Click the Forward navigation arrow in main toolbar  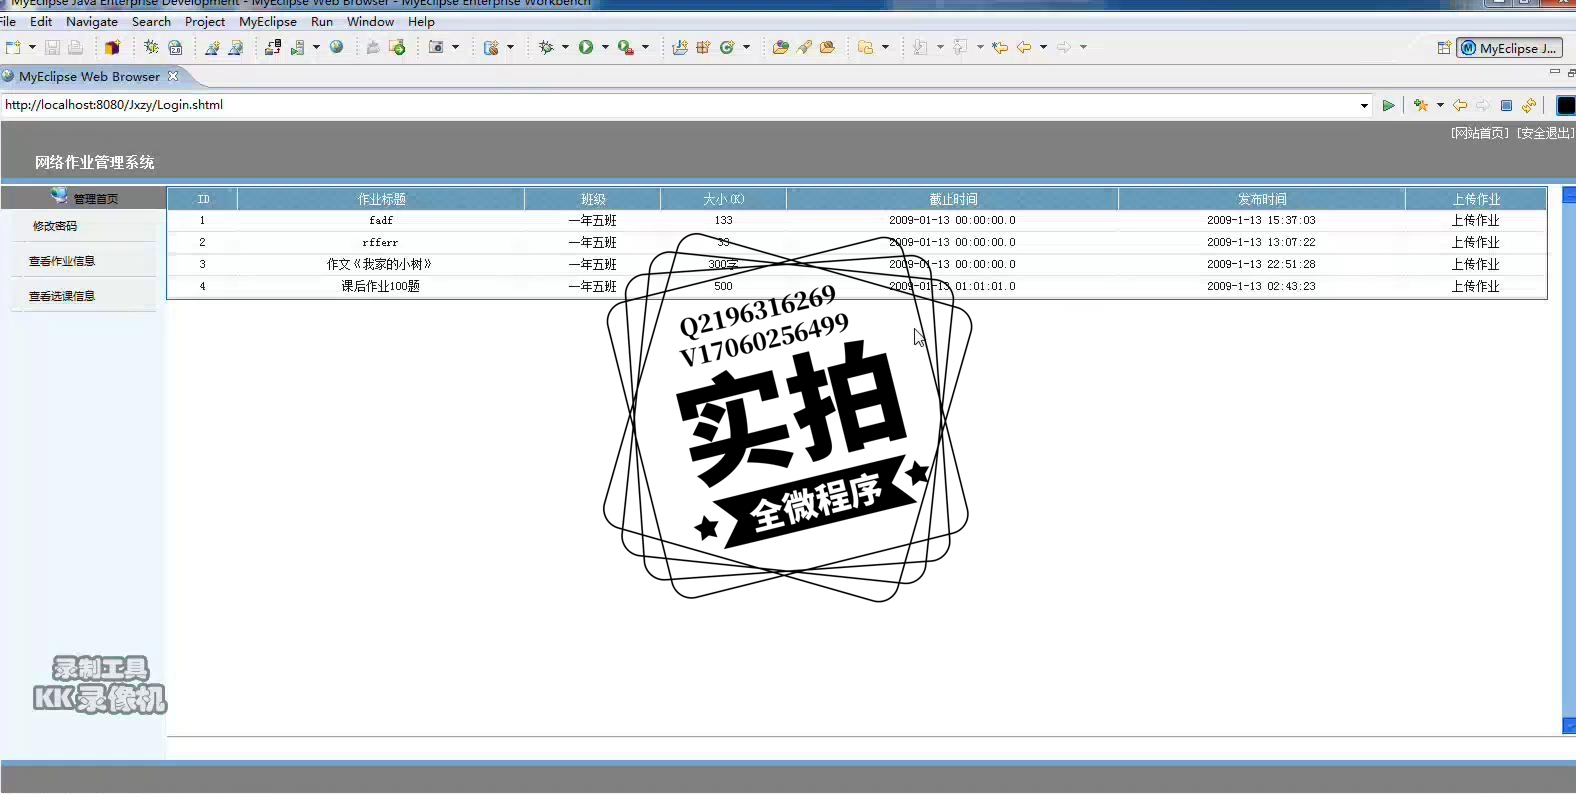pos(1064,47)
